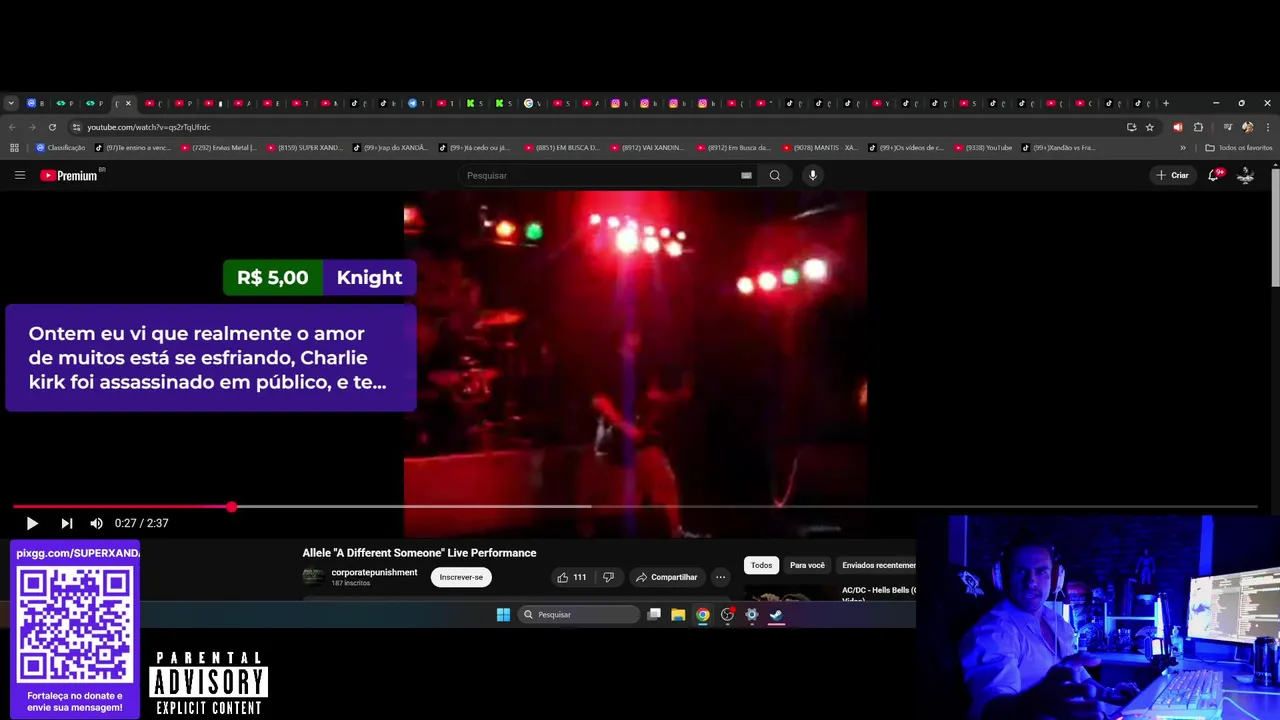Skip to the next video
The height and width of the screenshot is (720, 1280).
coord(66,523)
